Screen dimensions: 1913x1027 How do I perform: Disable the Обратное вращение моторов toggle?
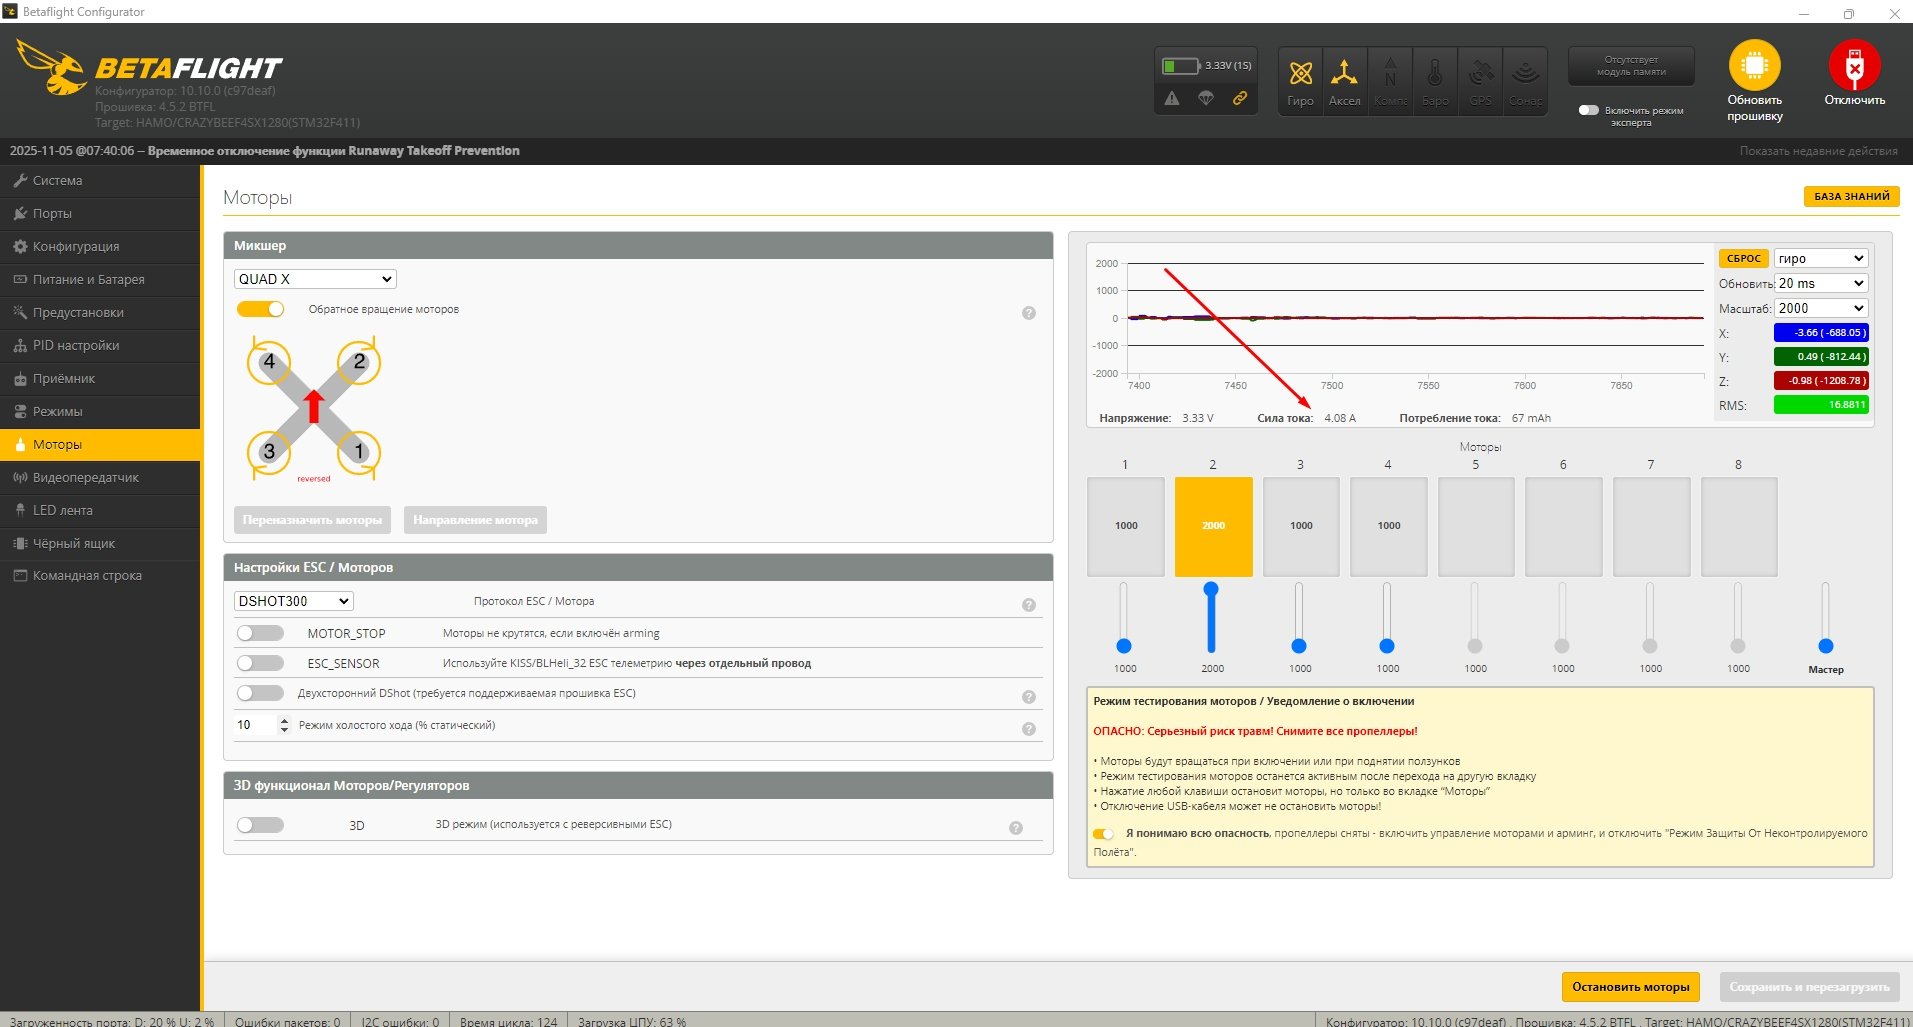[261, 309]
